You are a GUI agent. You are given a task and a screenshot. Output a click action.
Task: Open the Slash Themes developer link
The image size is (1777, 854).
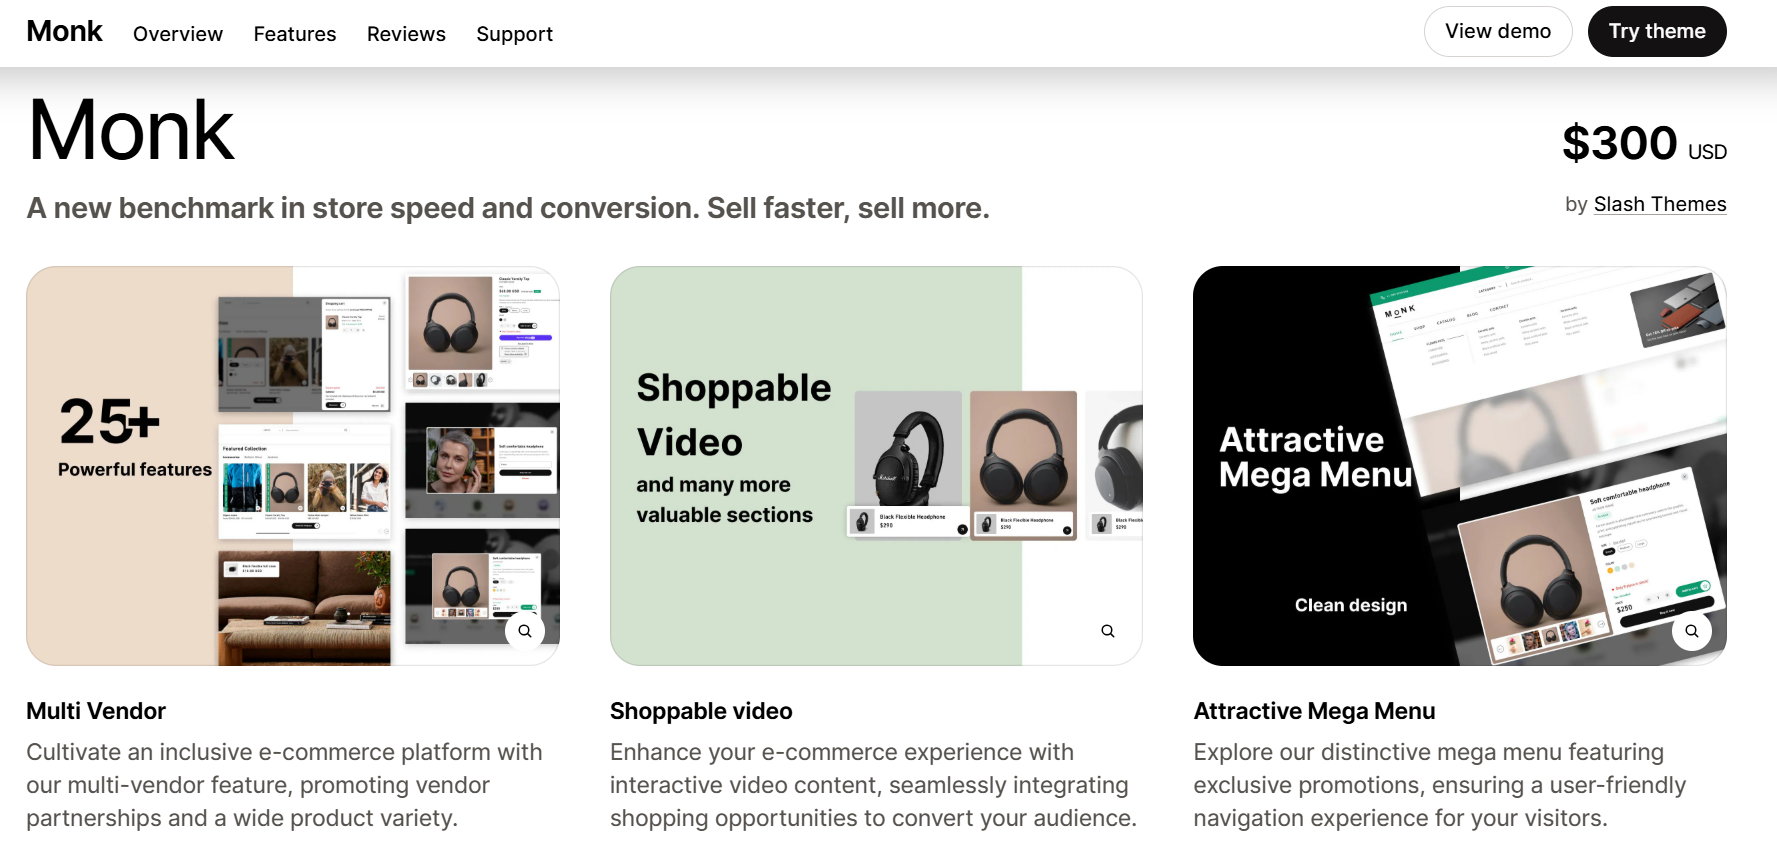coord(1660,204)
